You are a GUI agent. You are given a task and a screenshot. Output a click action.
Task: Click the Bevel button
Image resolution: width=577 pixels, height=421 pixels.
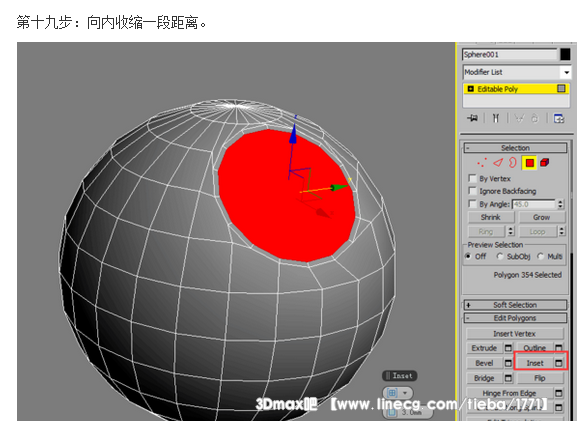click(484, 363)
